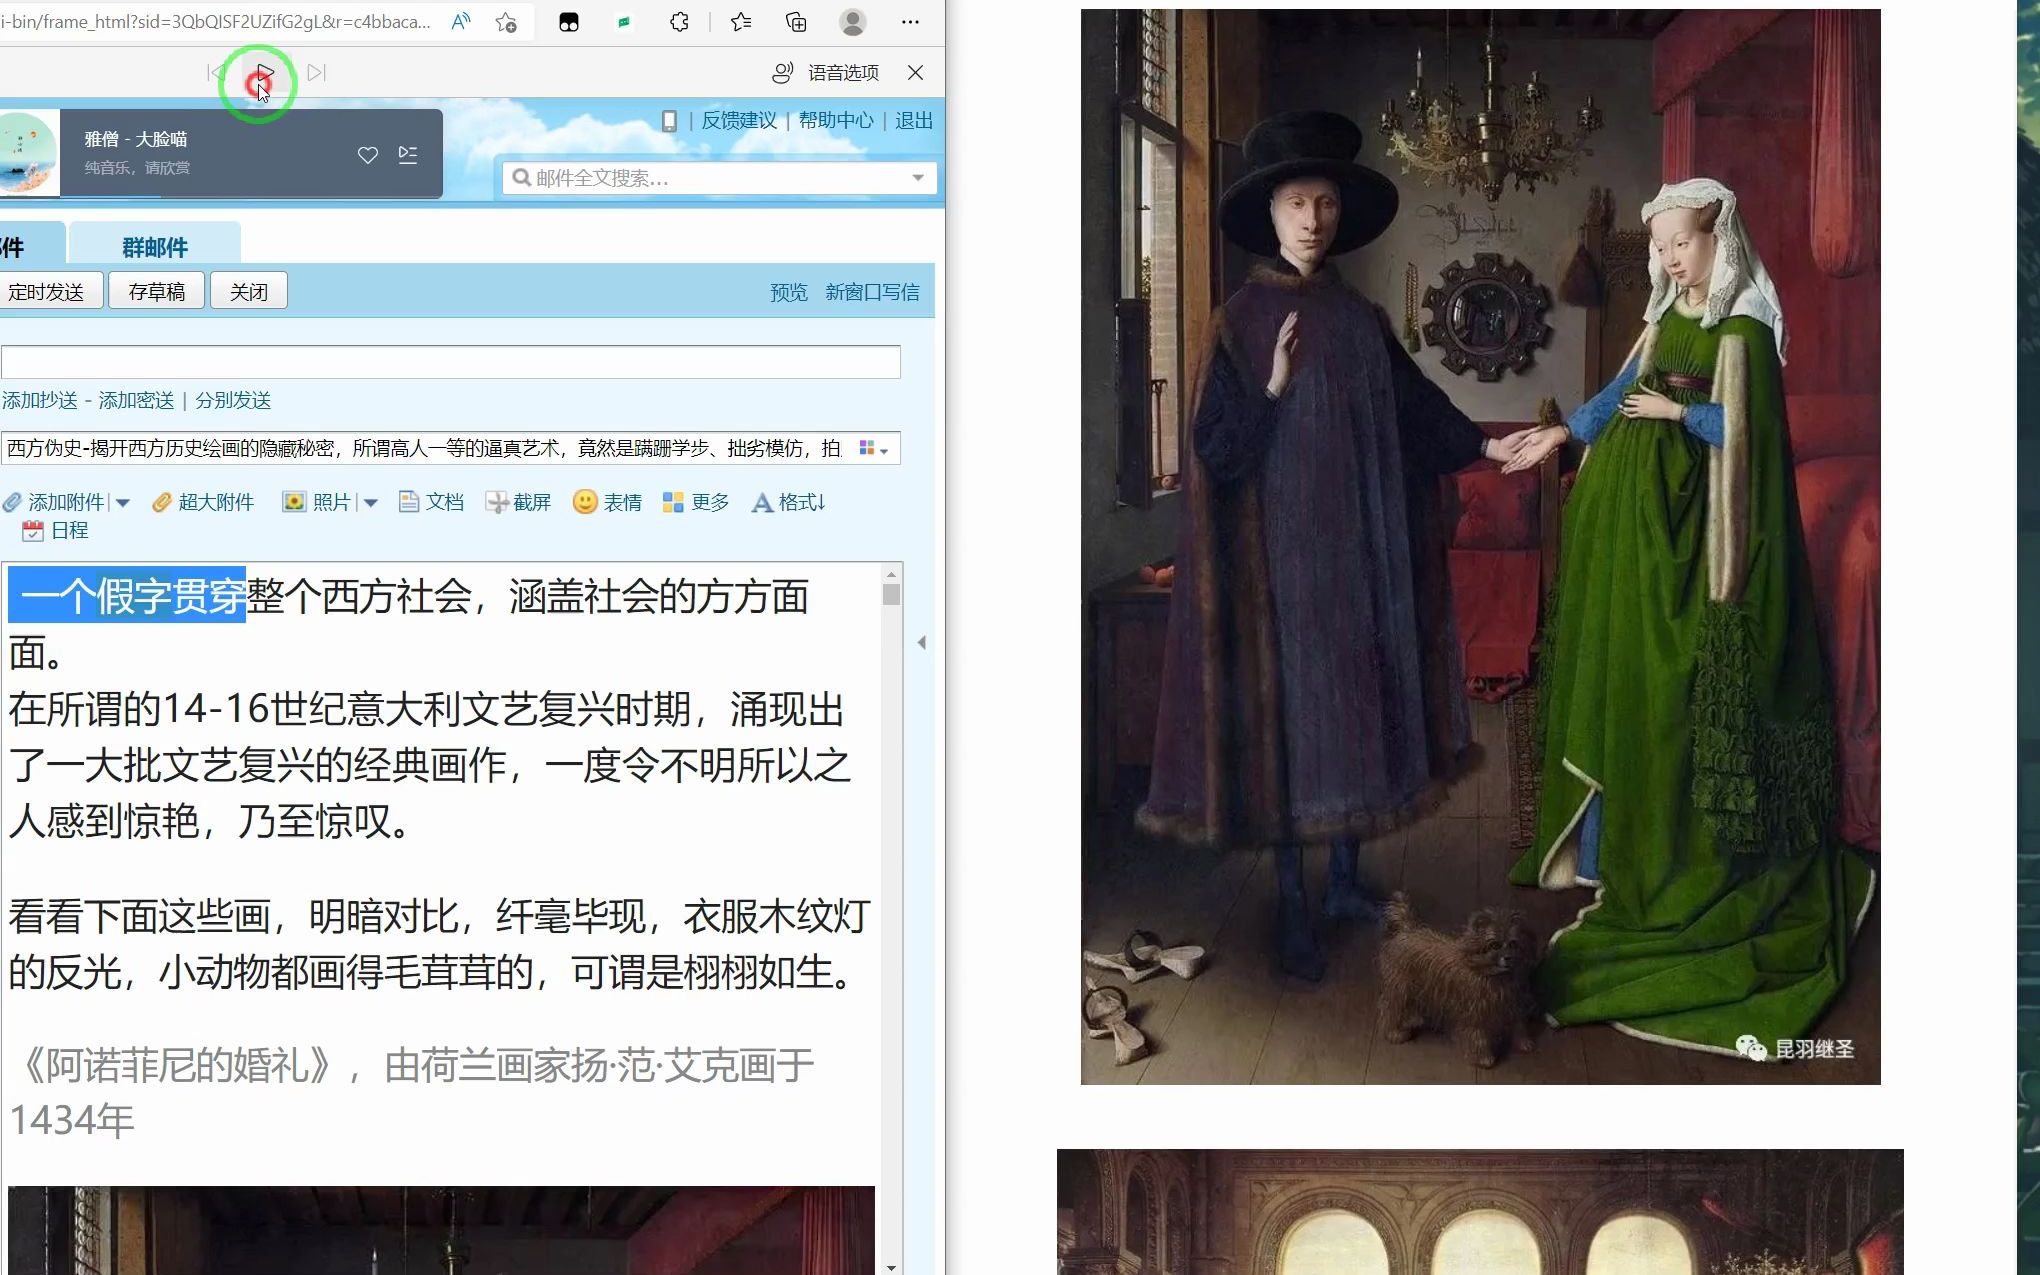Image resolution: width=2040 pixels, height=1275 pixels.
Task: Open the Collections icon
Action: click(x=796, y=22)
